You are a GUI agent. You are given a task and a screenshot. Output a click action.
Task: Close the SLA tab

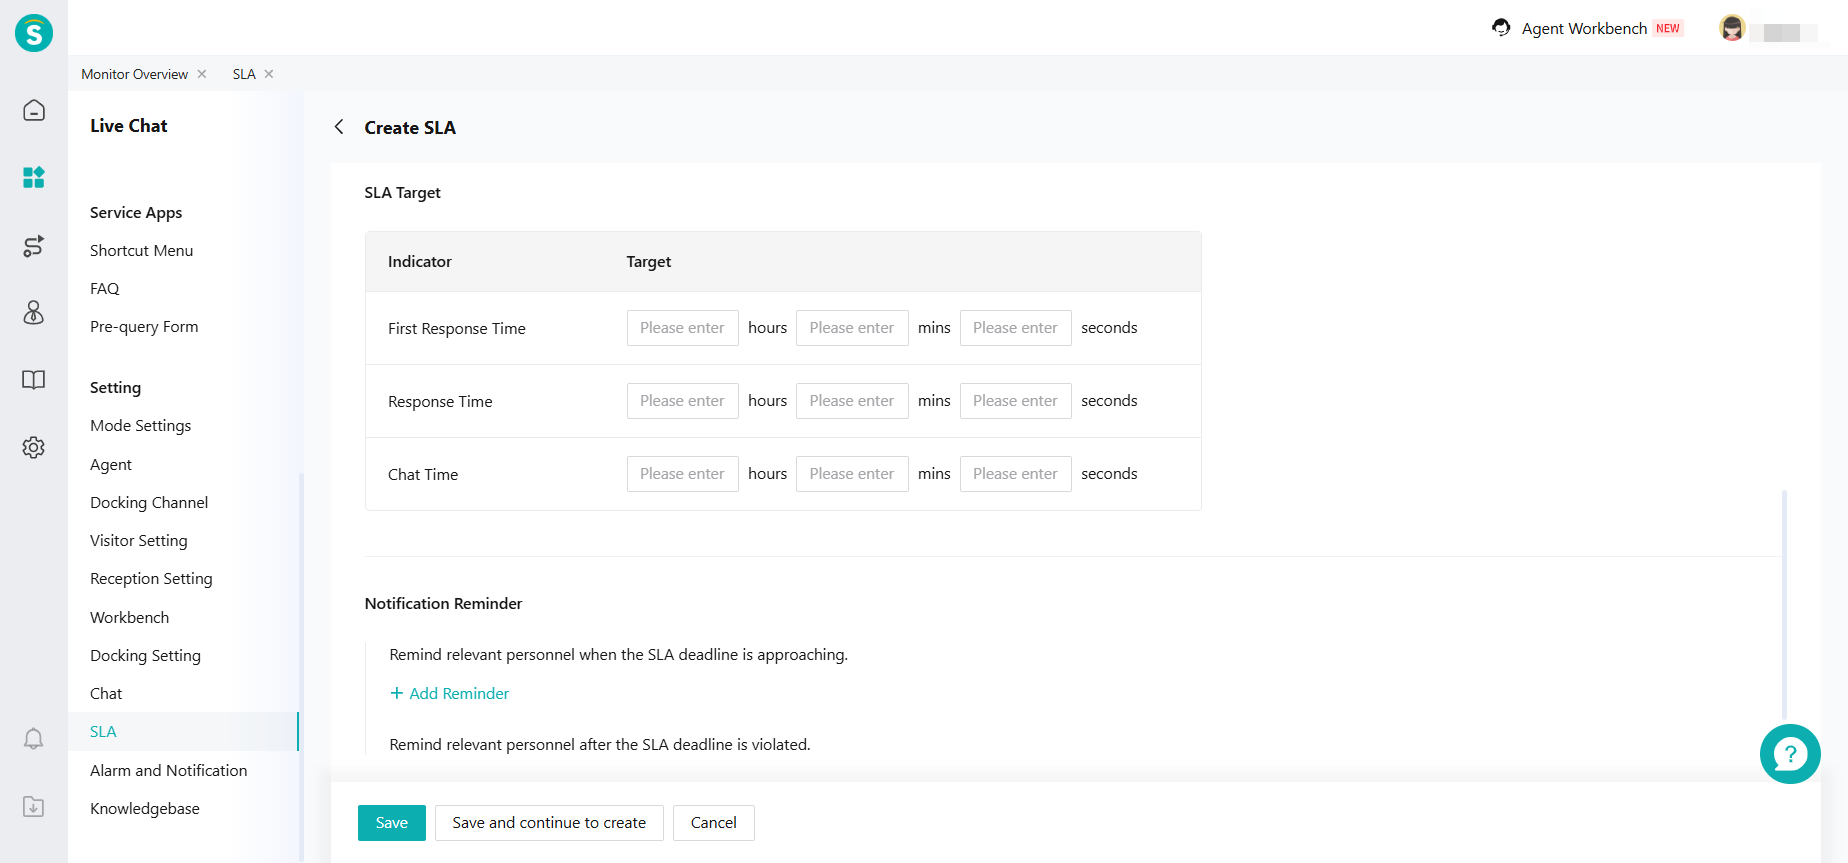pos(269,74)
